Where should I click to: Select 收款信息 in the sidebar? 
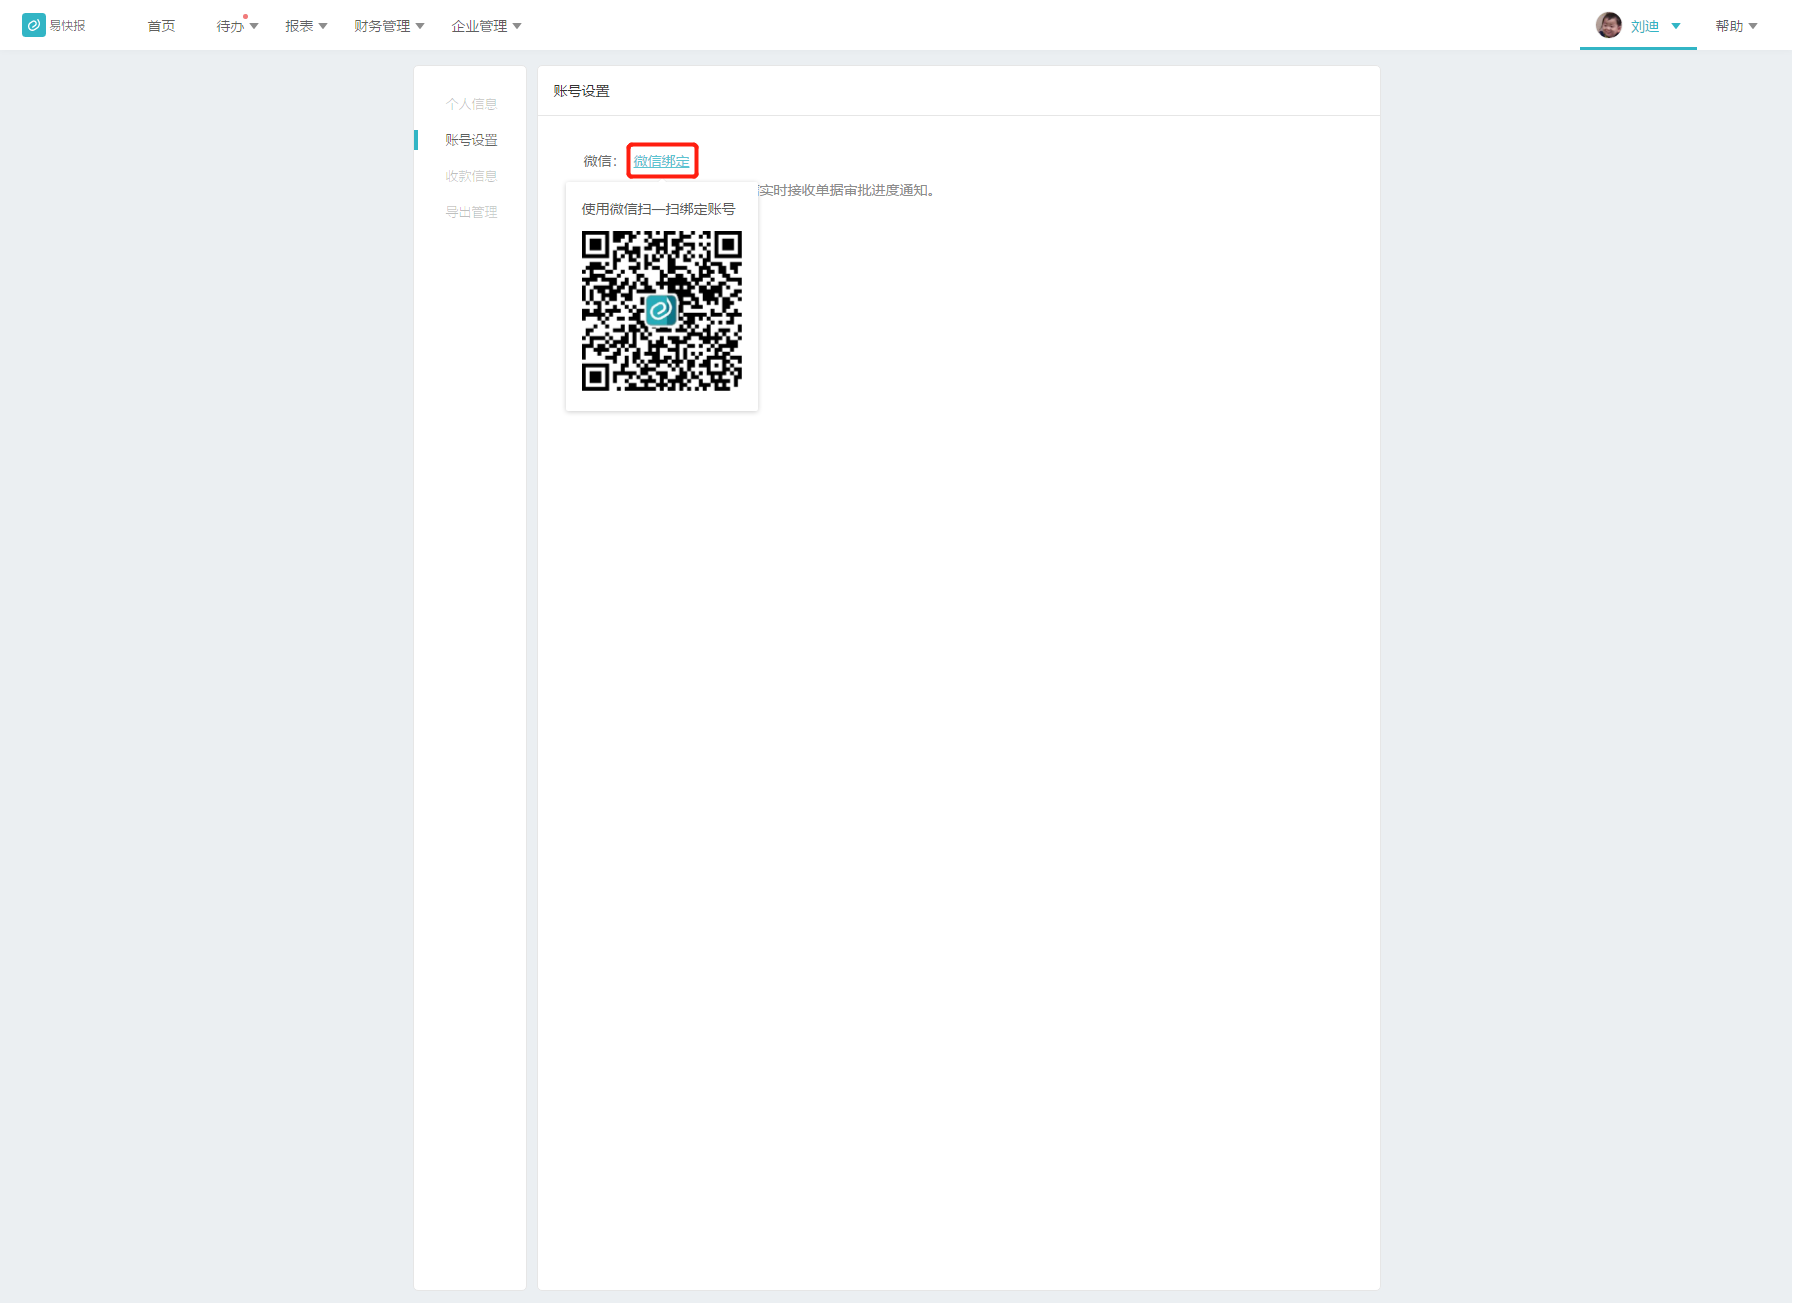click(471, 176)
